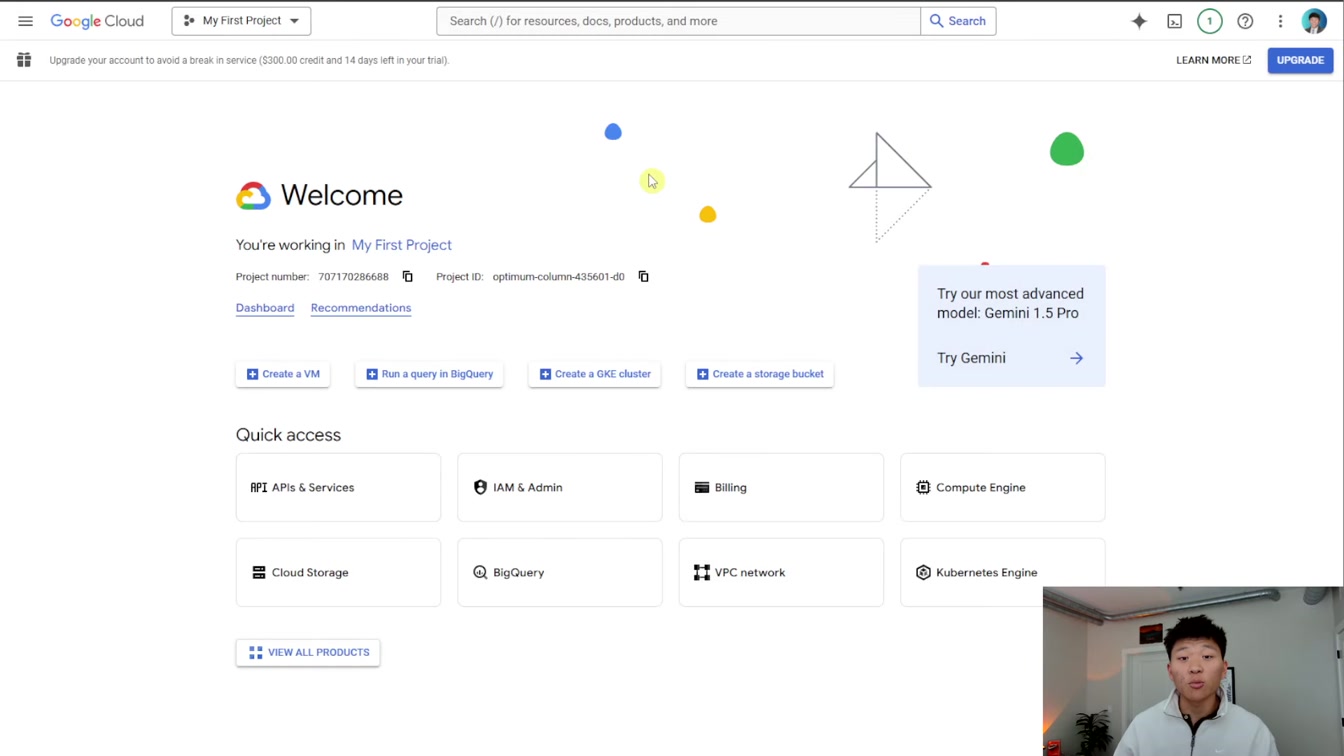Click the Gemini 1.5 Pro promo text
This screenshot has width=1344, height=756.
[x=1010, y=303]
